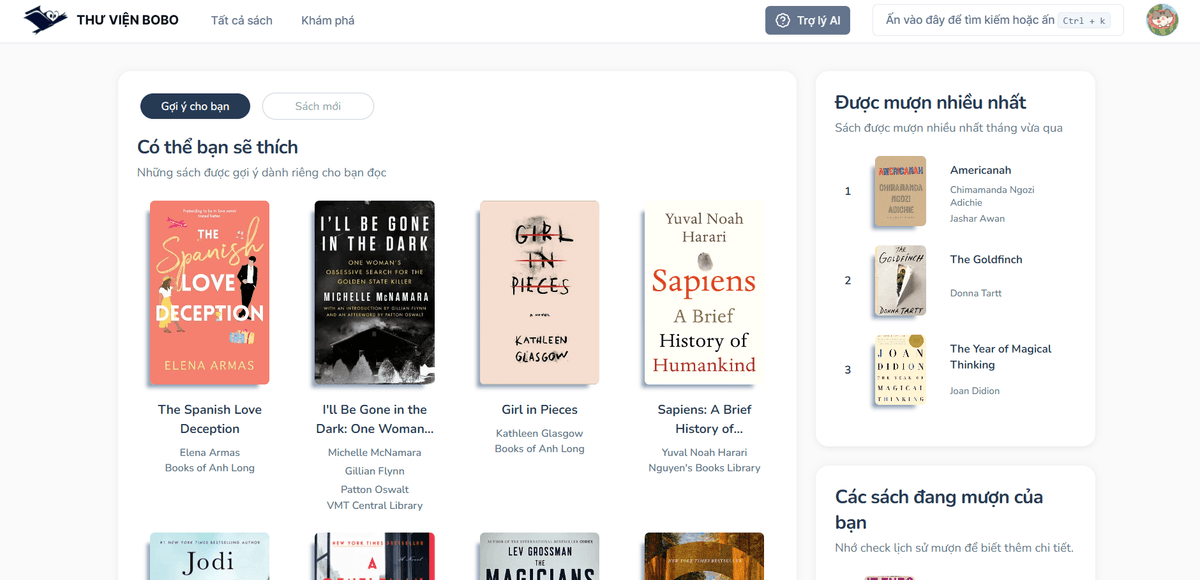Open the Tất cả sách menu
The image size is (1200, 580).
pyautogui.click(x=241, y=20)
